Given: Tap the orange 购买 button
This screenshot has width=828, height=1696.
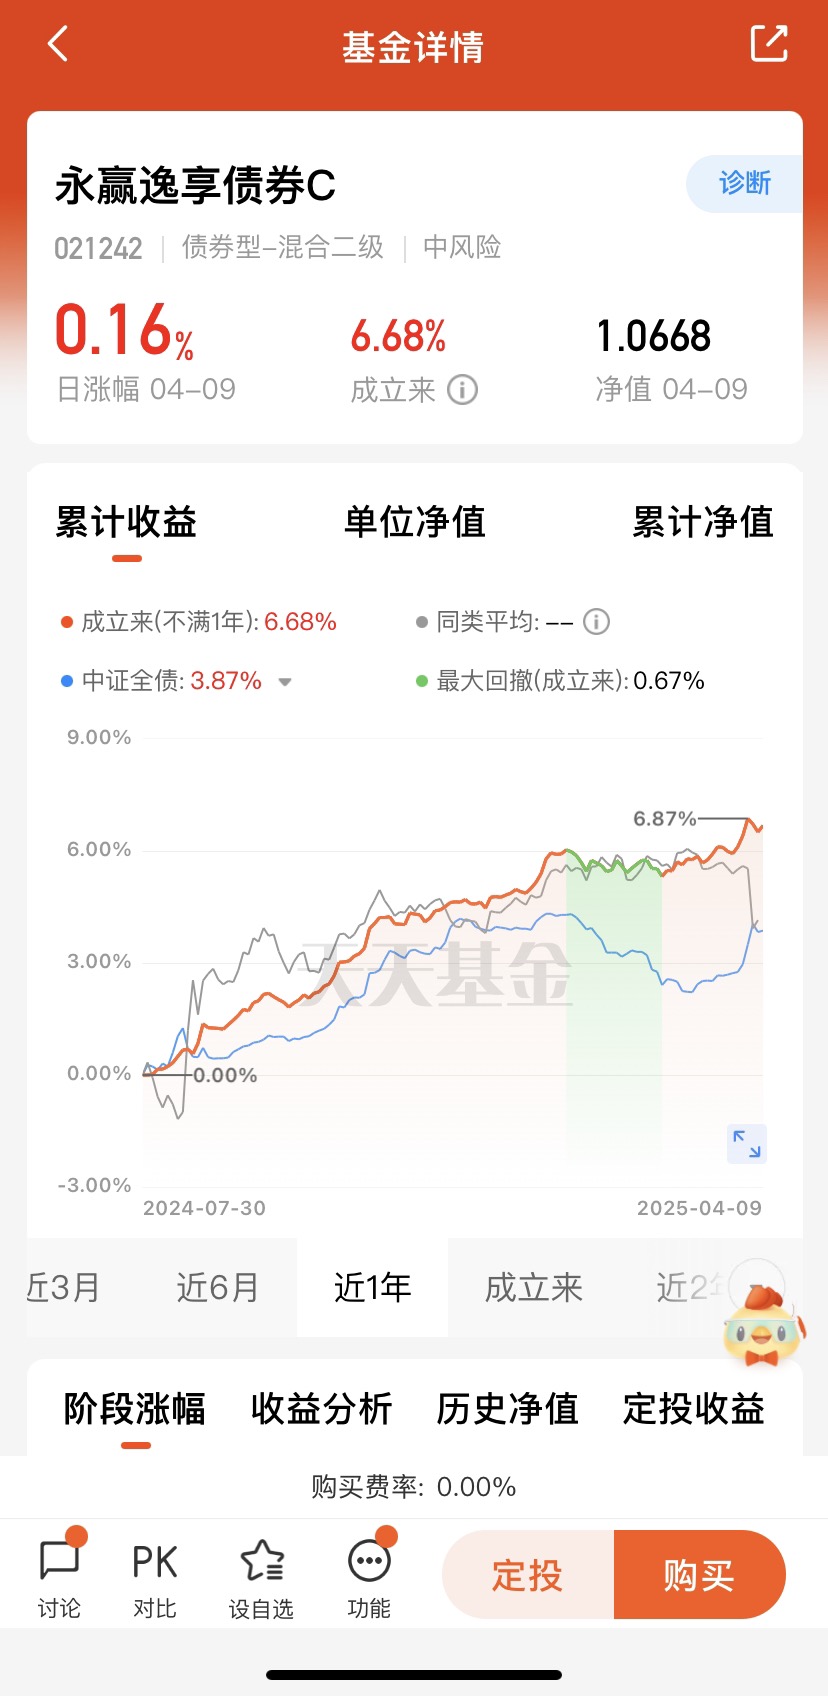Looking at the screenshot, I should 700,1575.
